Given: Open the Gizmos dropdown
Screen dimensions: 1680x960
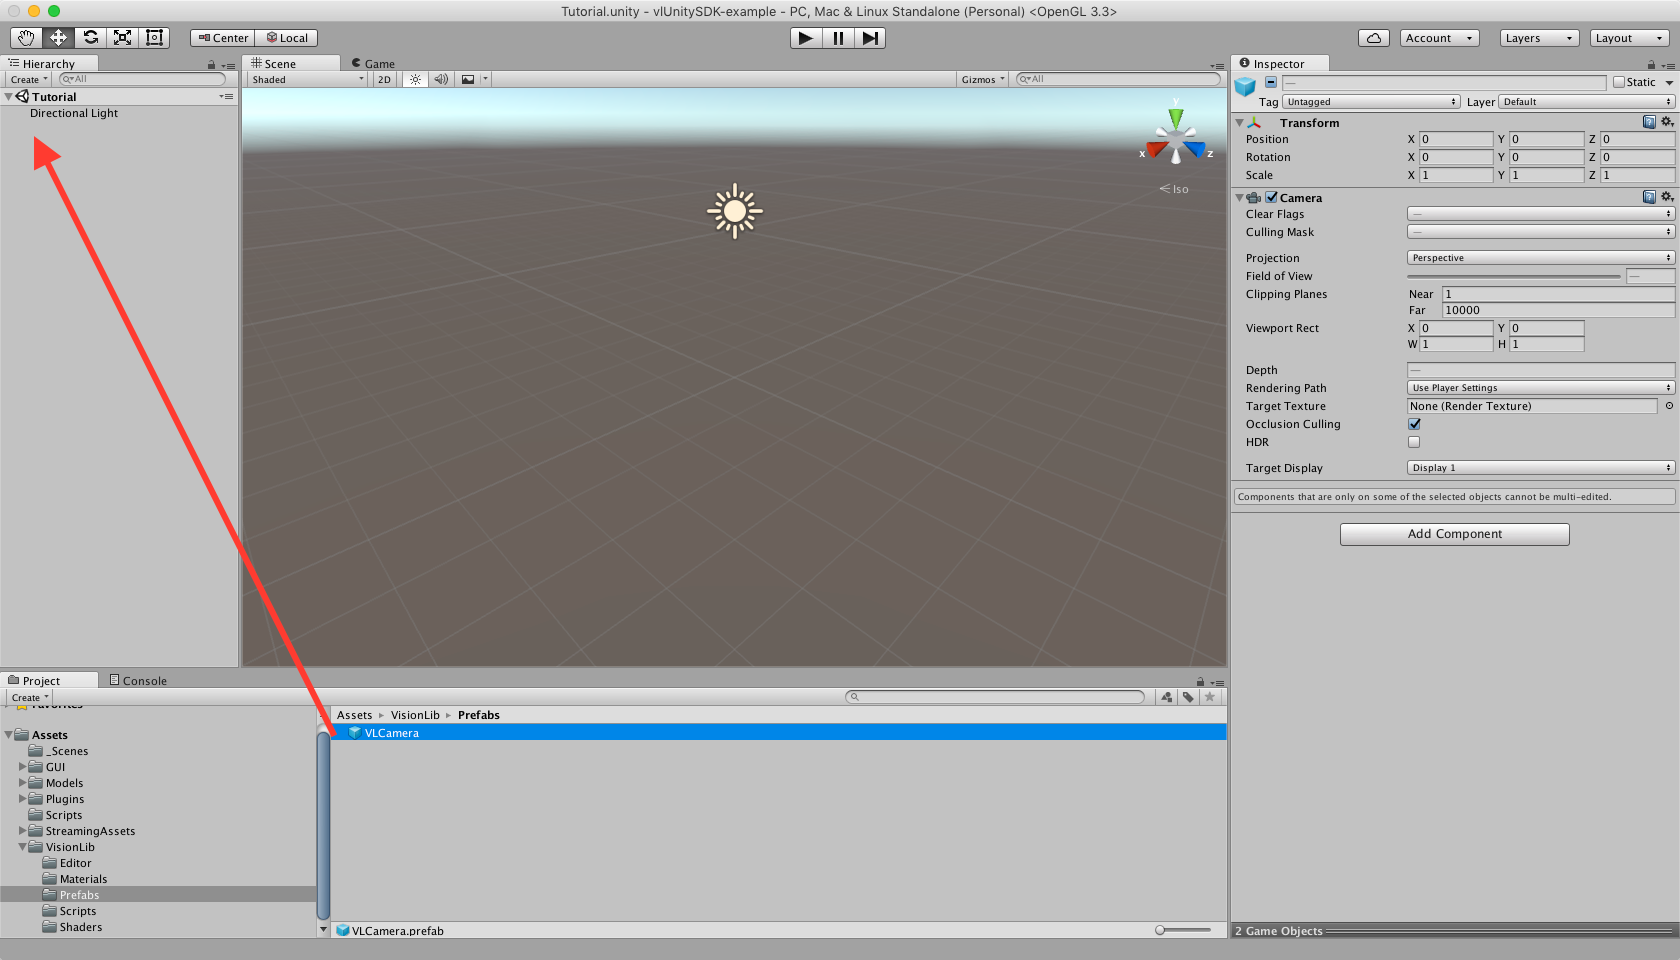Looking at the screenshot, I should (x=983, y=80).
